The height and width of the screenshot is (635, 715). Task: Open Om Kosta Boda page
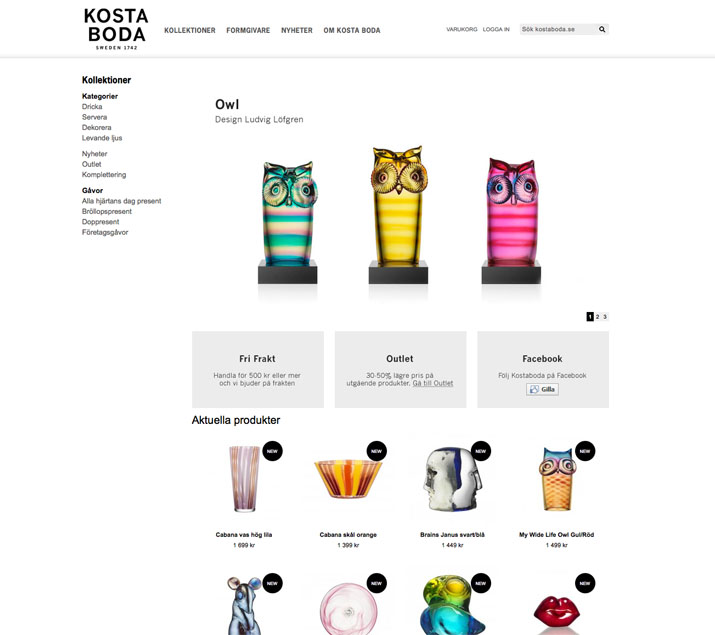click(352, 31)
